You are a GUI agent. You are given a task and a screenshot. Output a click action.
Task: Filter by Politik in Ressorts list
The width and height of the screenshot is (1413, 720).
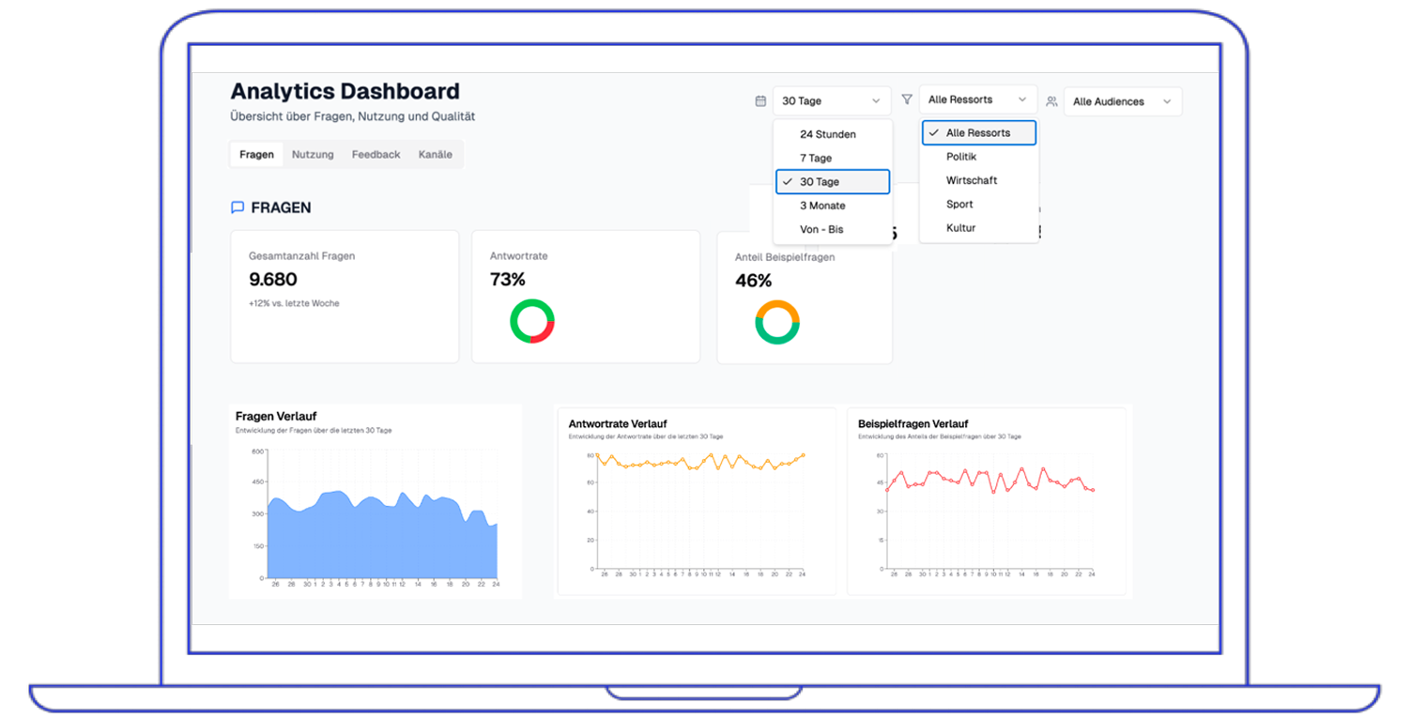961,157
